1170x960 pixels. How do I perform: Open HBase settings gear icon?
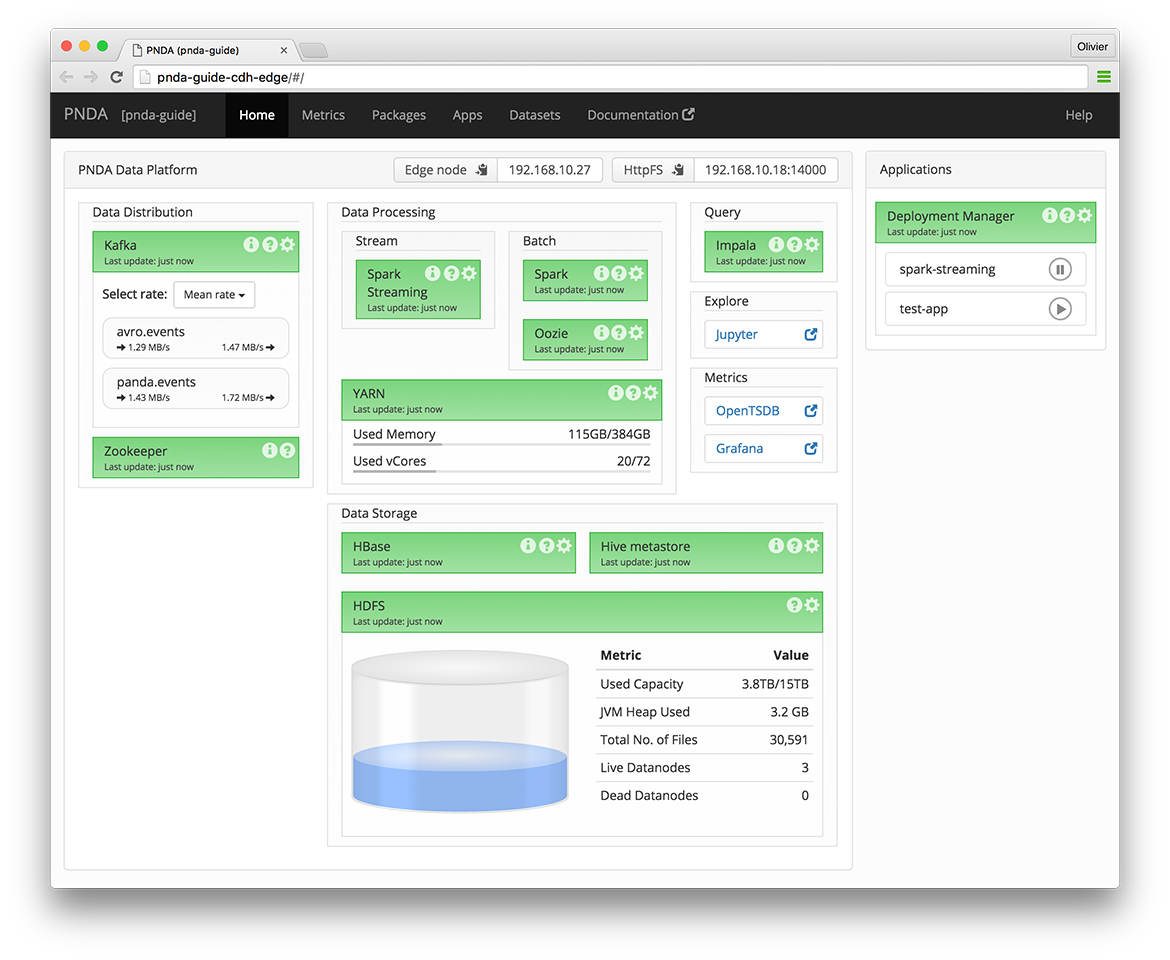[x=564, y=546]
